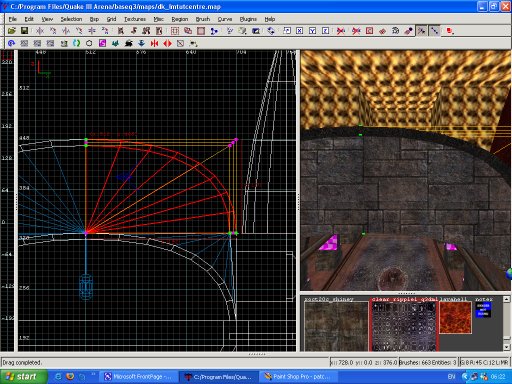
Task: Select the clear ripple texture thumbnail
Action: (x=404, y=326)
